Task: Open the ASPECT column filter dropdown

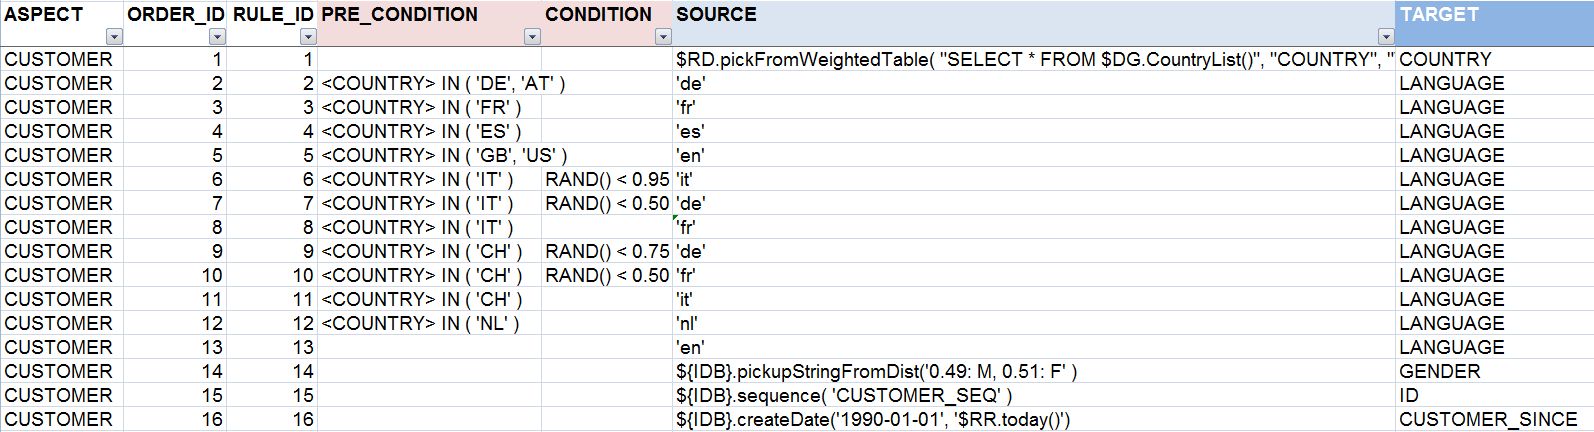Action: (x=114, y=37)
